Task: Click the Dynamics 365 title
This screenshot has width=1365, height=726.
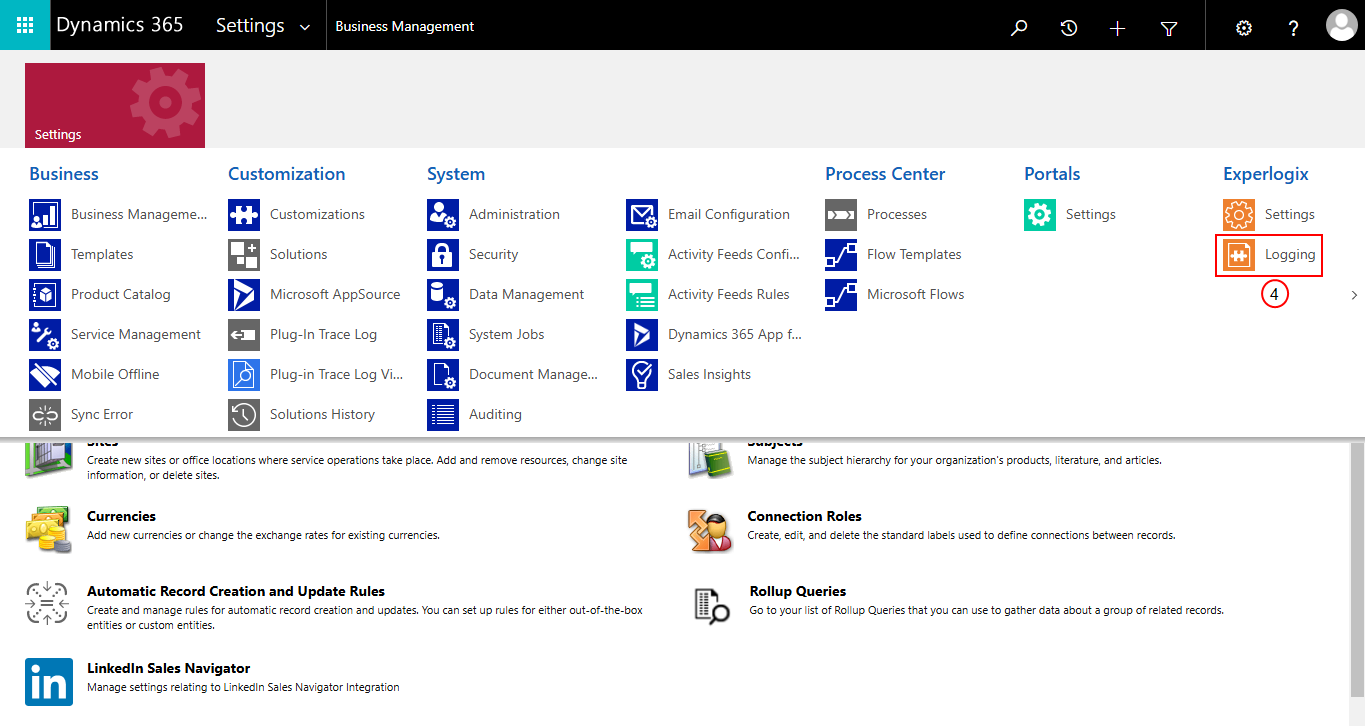Action: [120, 25]
